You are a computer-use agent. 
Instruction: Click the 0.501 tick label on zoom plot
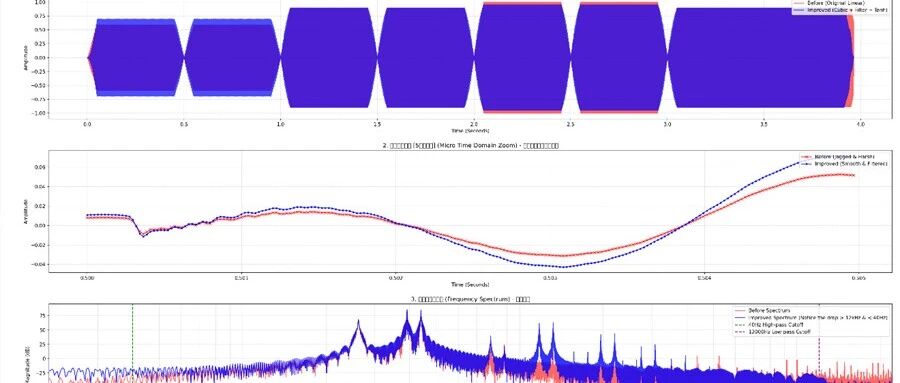[x=241, y=277]
